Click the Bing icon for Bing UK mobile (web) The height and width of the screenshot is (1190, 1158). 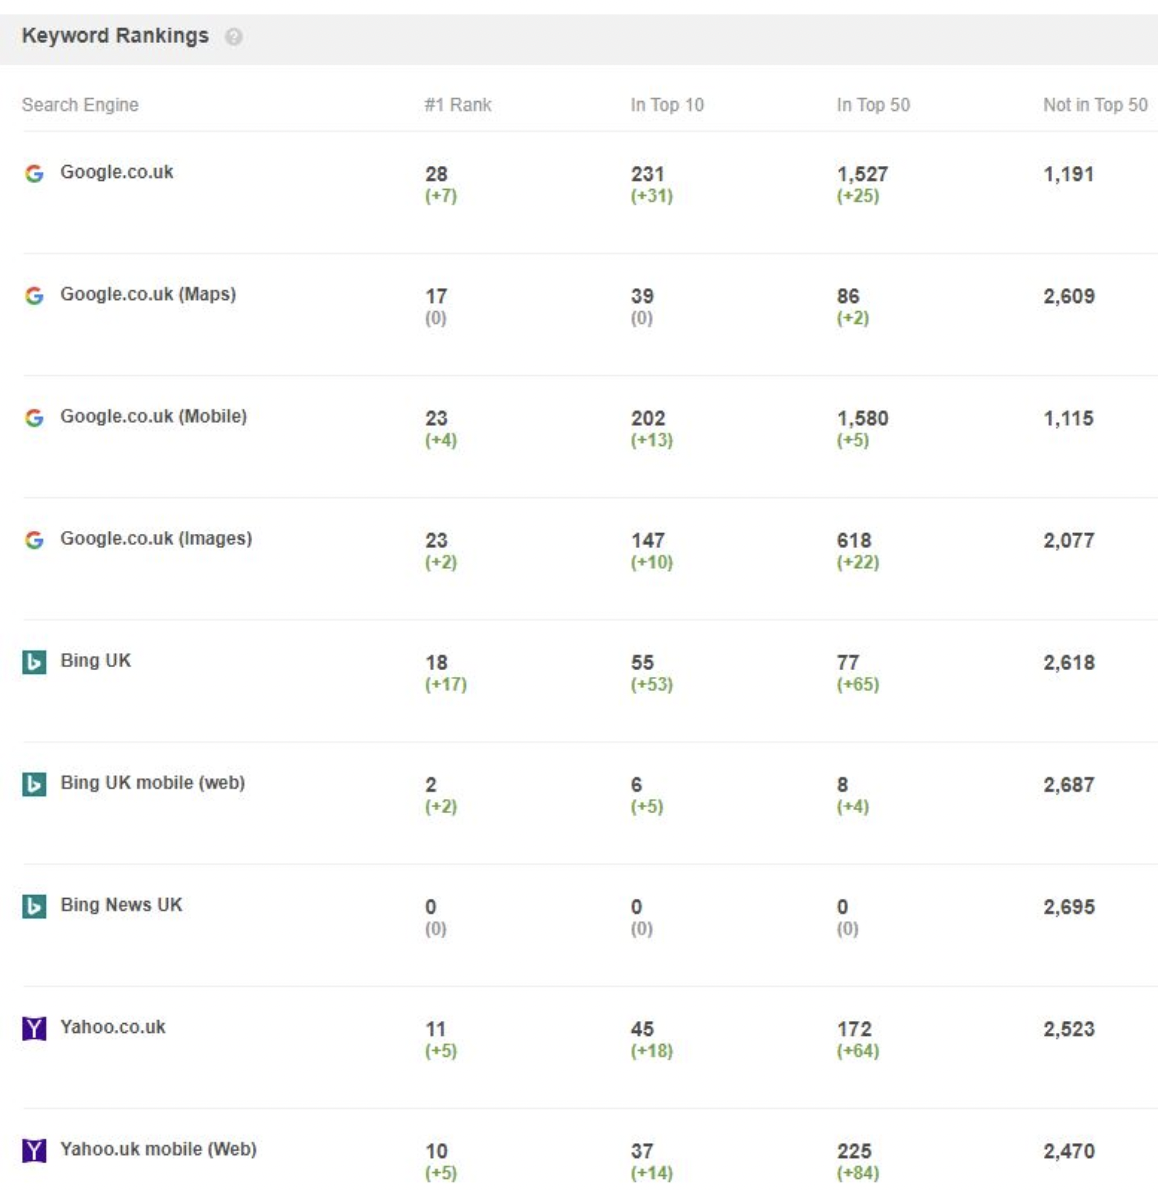click(x=34, y=784)
